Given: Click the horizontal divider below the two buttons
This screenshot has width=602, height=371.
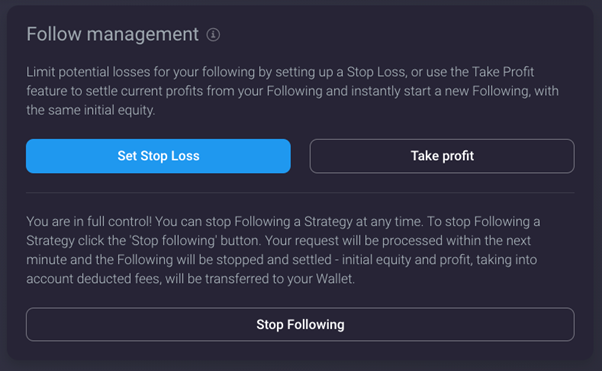Looking at the screenshot, I should (x=300, y=192).
